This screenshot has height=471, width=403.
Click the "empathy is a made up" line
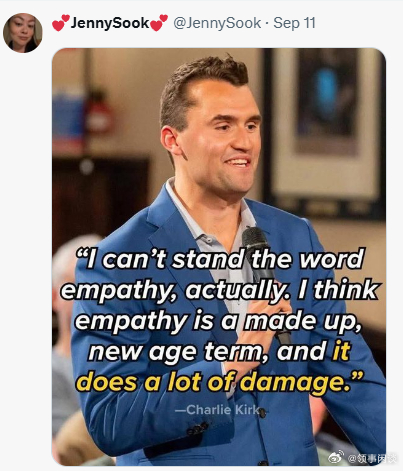[x=218, y=320]
